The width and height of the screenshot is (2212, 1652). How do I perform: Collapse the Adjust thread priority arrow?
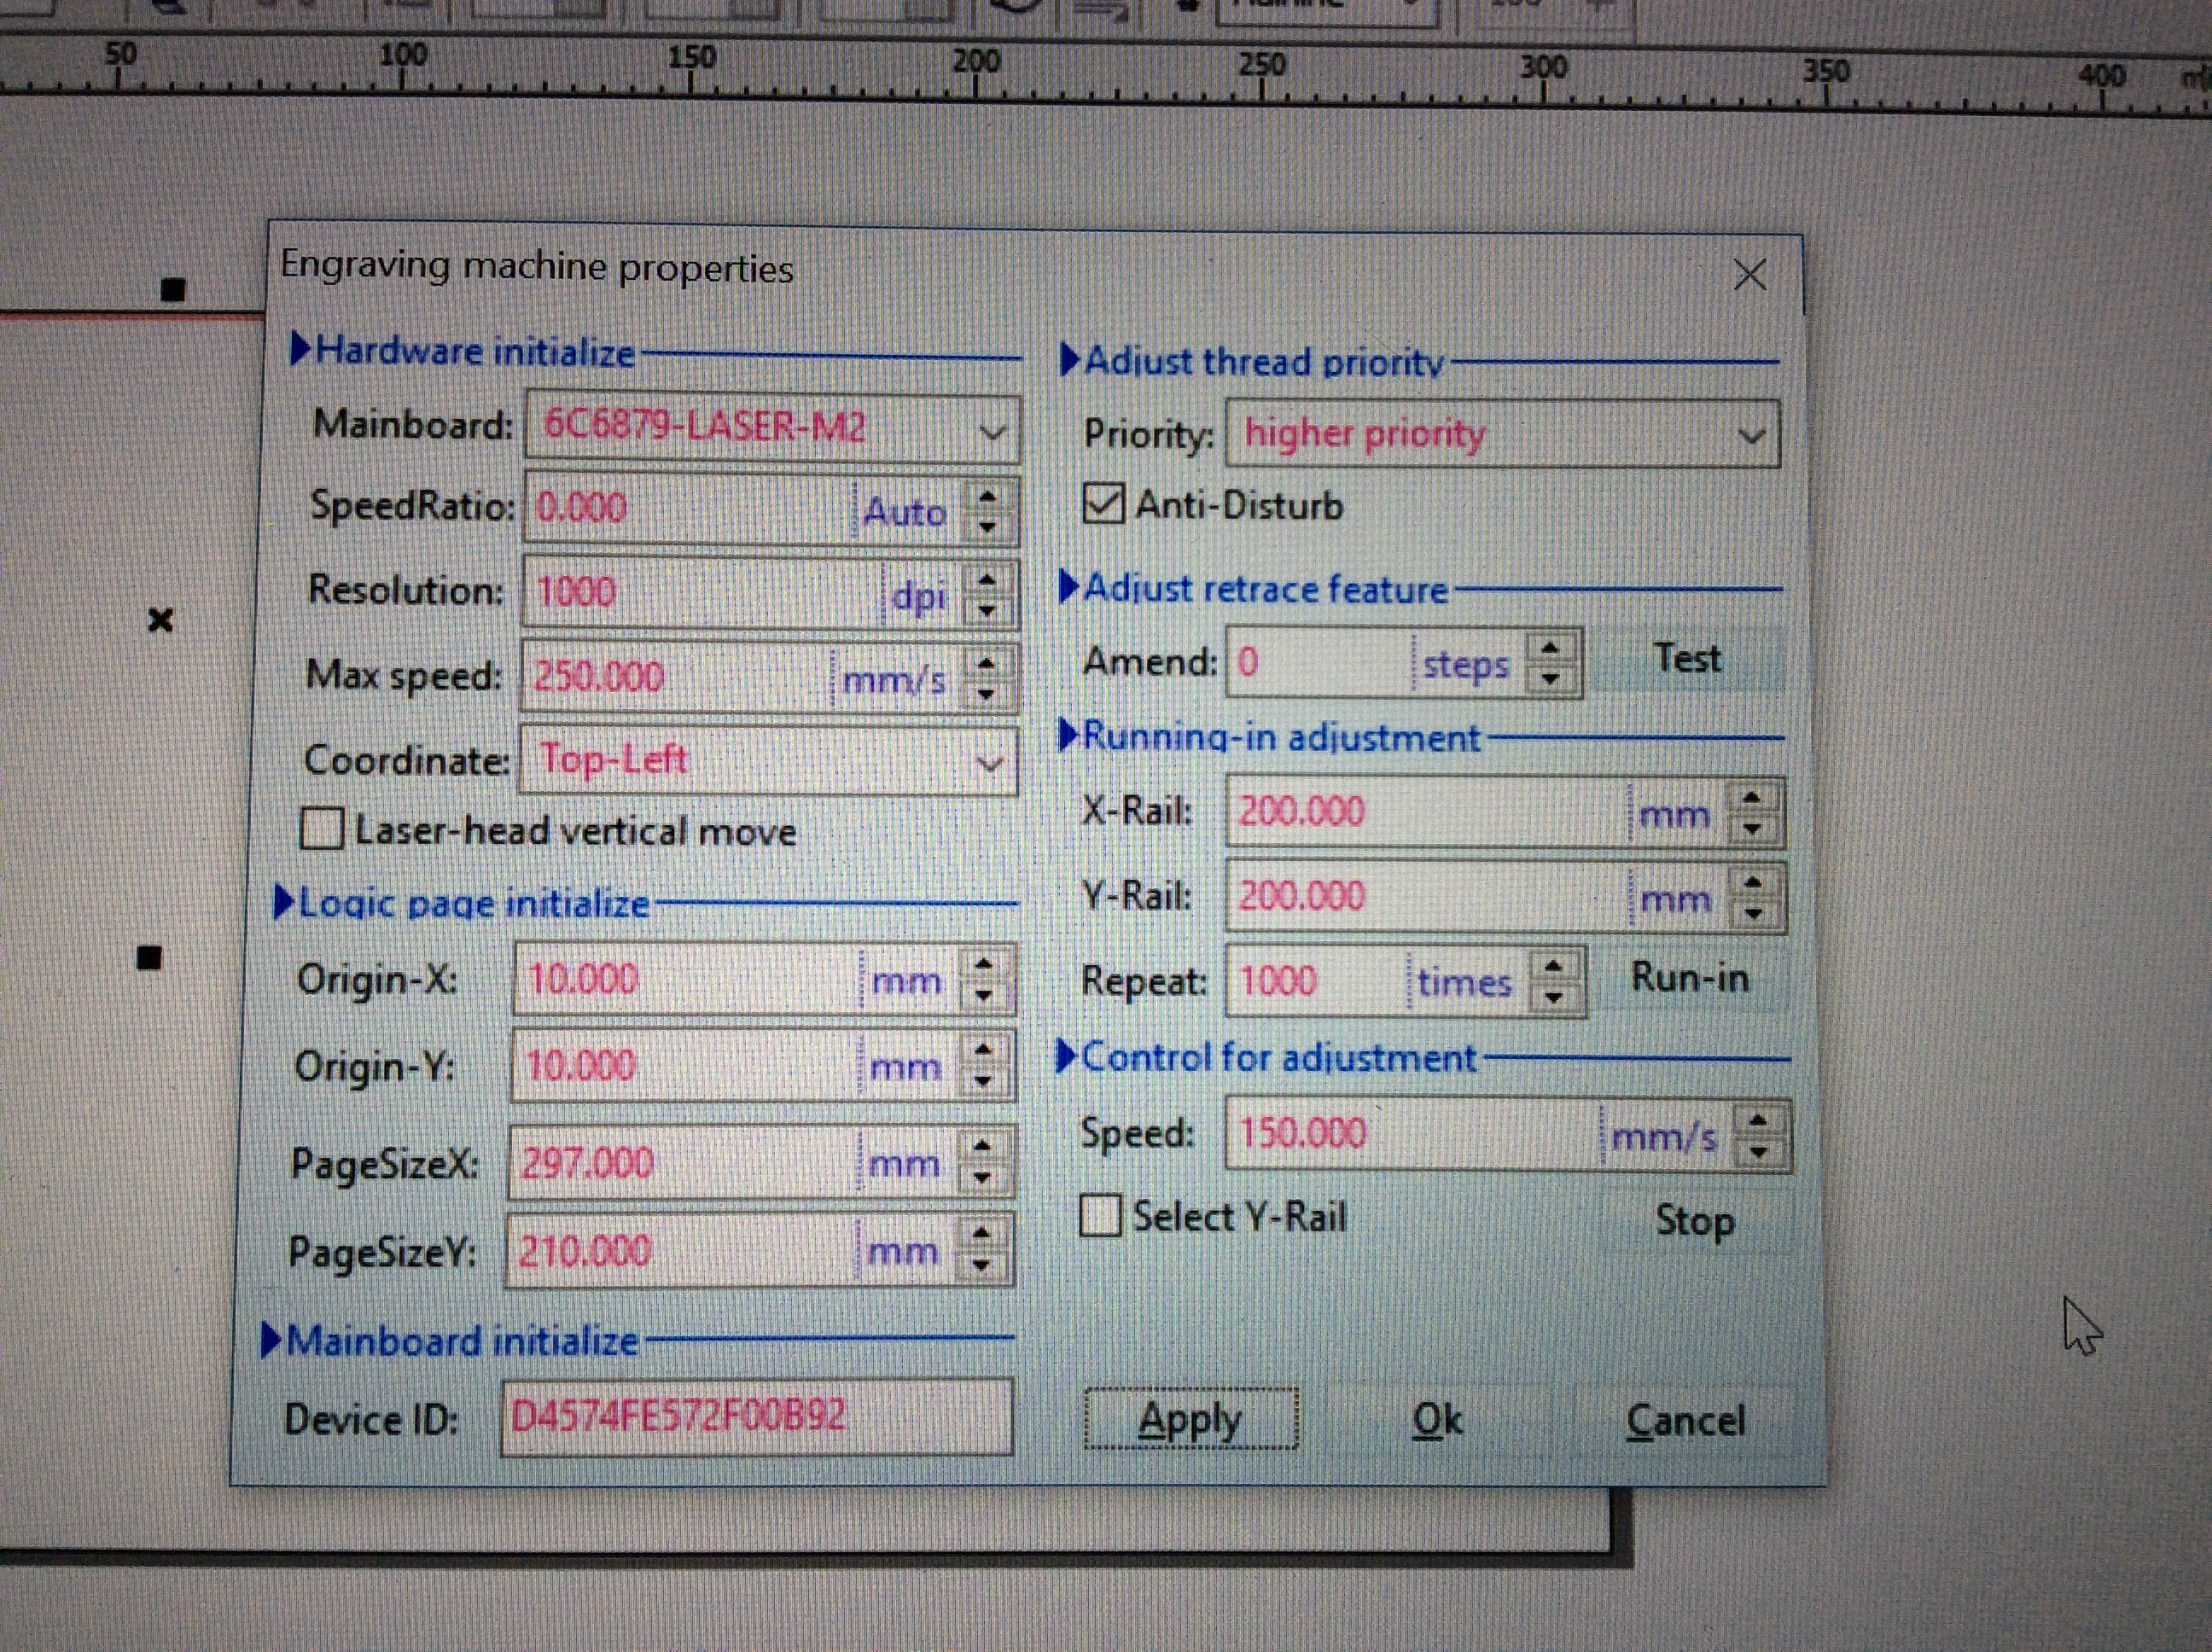coord(1069,359)
